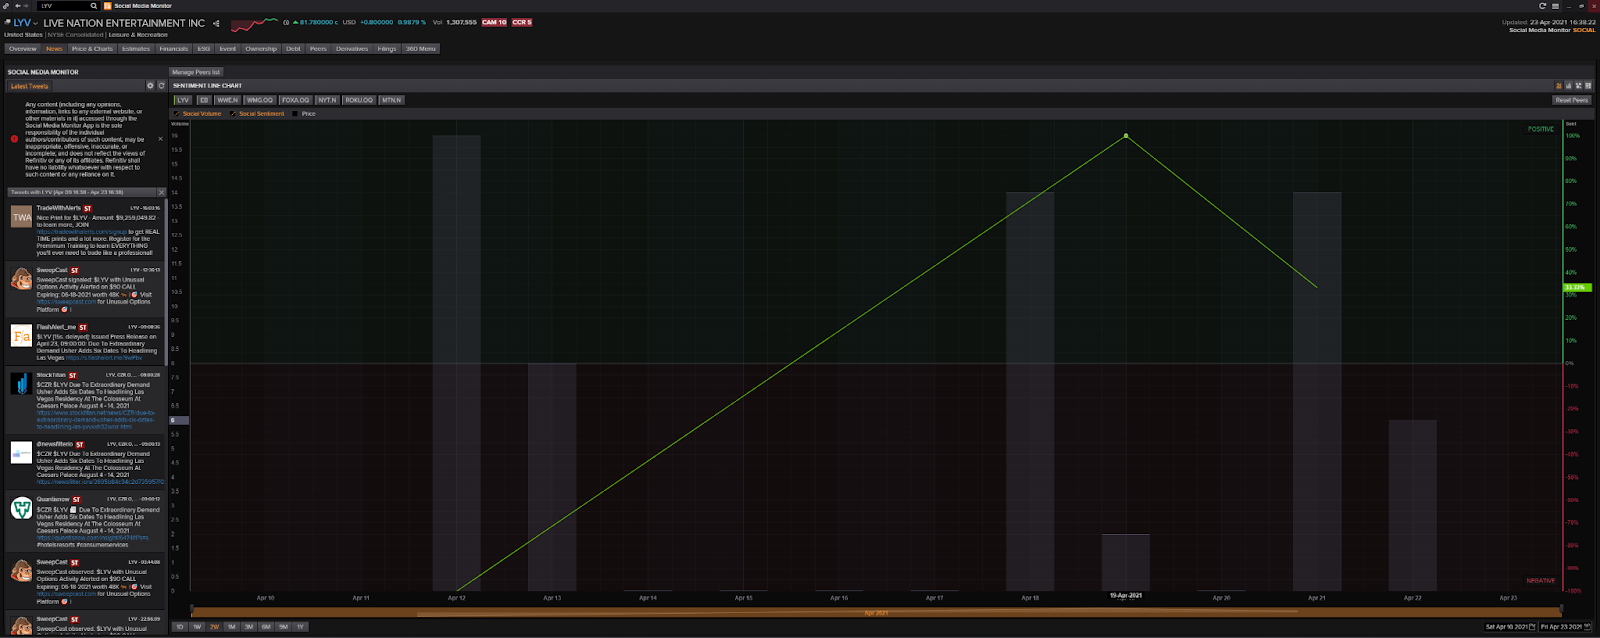The width and height of the screenshot is (1600, 638).
Task: Open the mini price sparkline chart
Action: pyautogui.click(x=255, y=23)
